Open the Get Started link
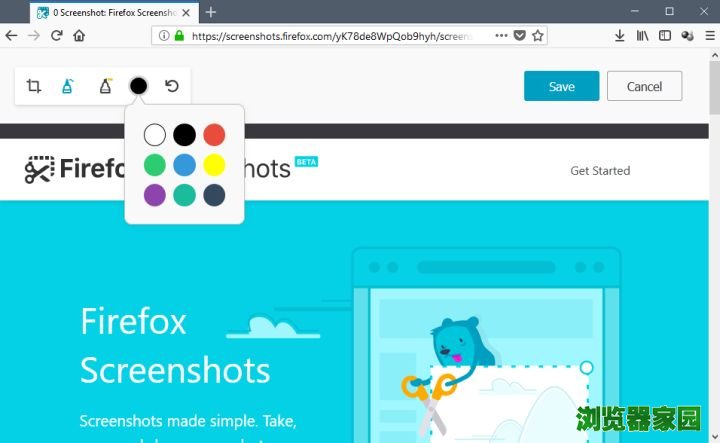Screen dimensions: 720x443 pos(600,171)
